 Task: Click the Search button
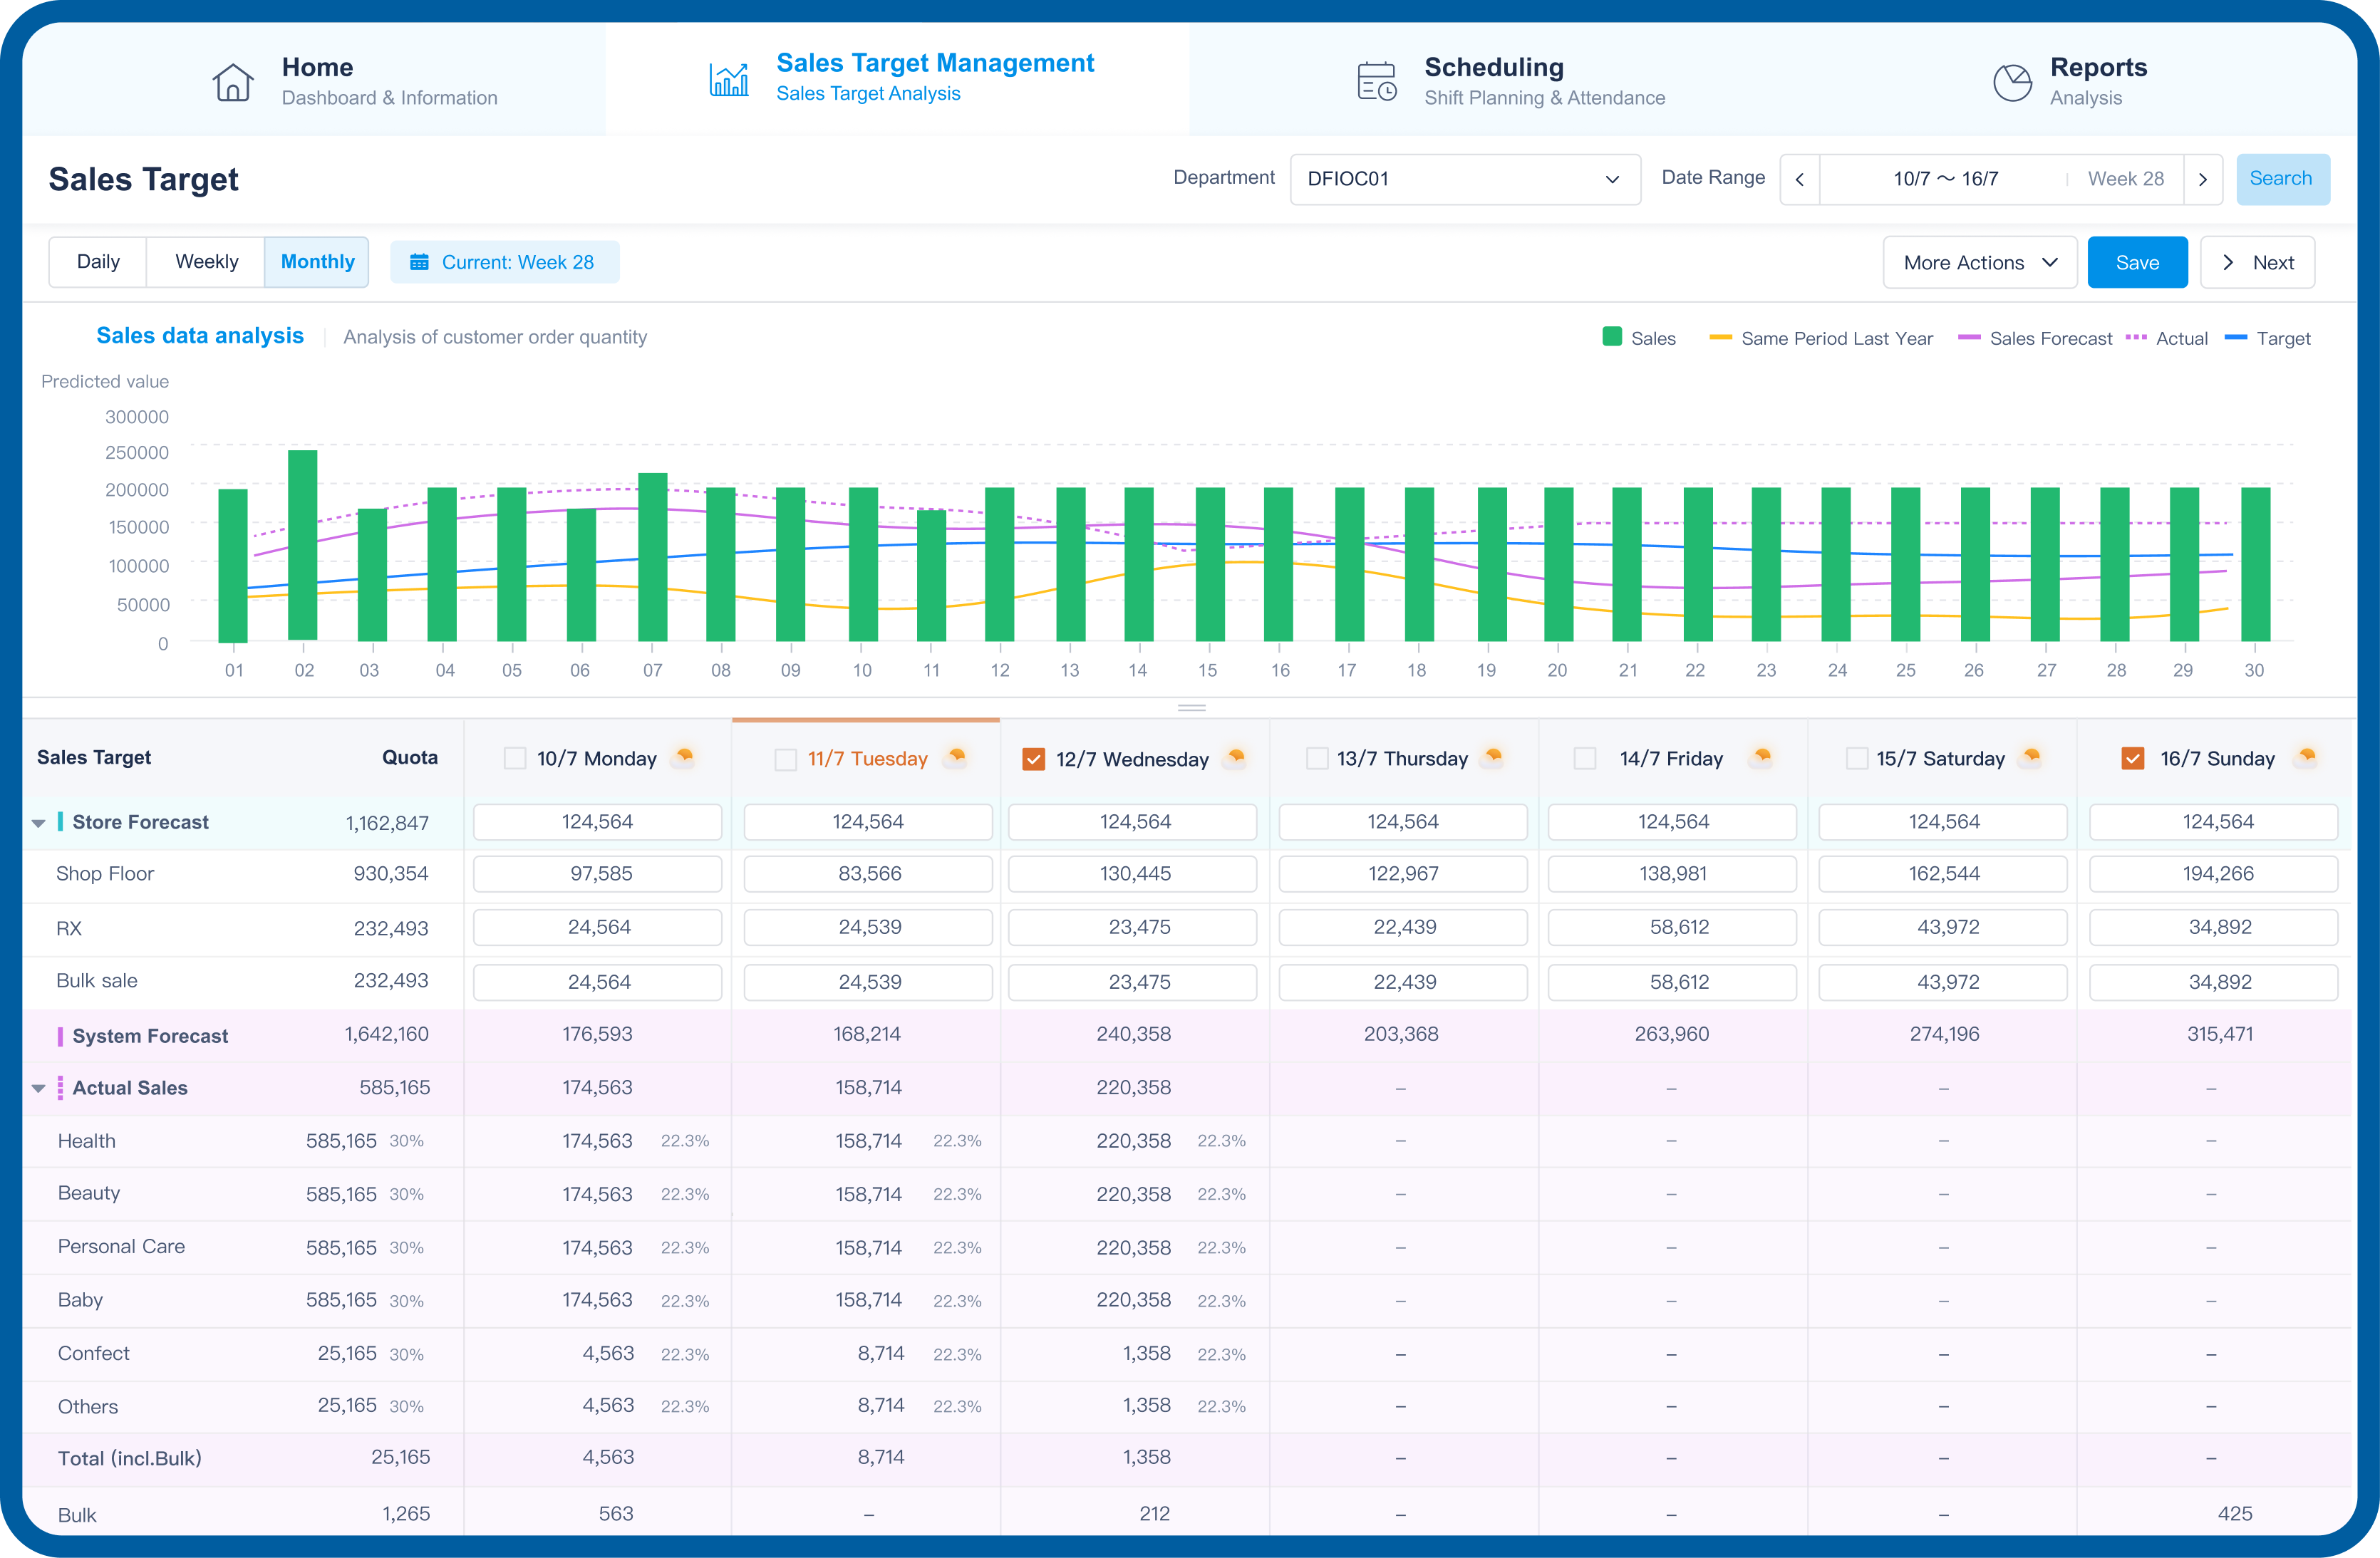point(2283,179)
